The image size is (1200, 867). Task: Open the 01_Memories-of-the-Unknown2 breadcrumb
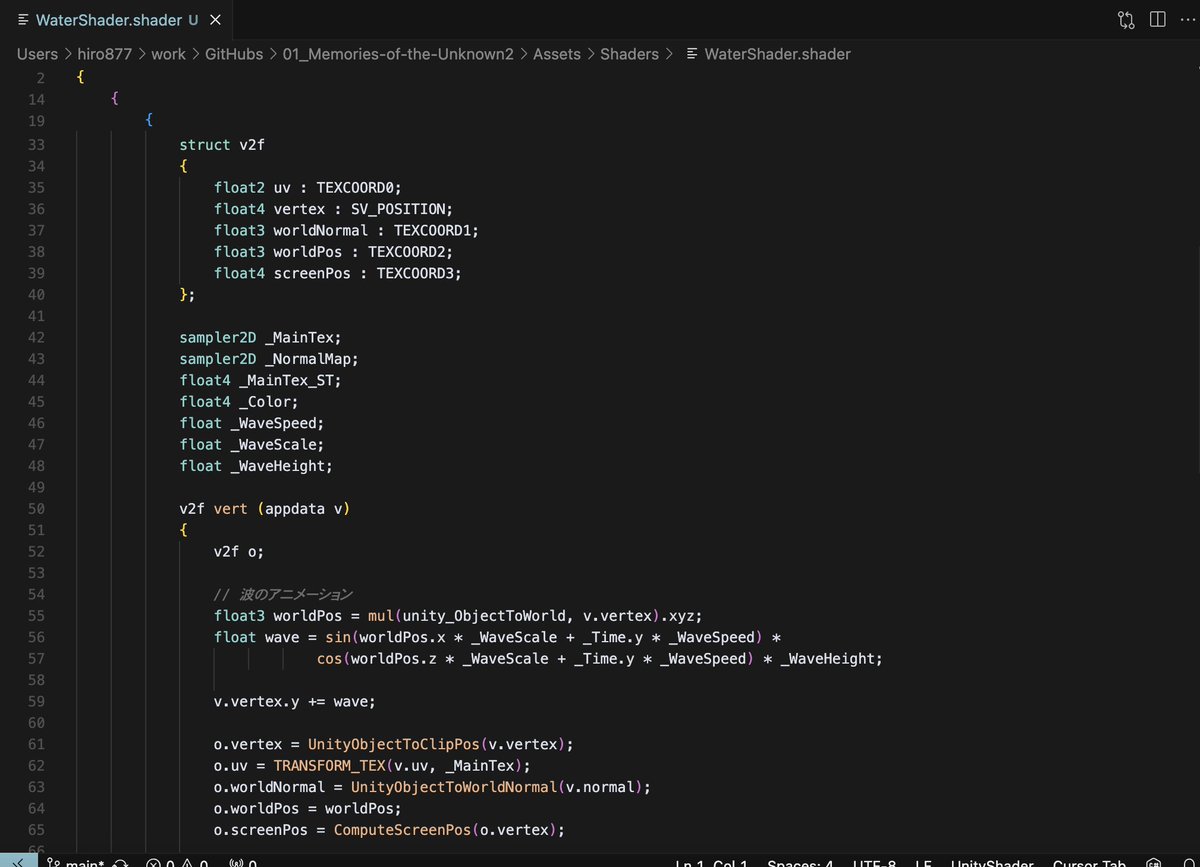[397, 54]
